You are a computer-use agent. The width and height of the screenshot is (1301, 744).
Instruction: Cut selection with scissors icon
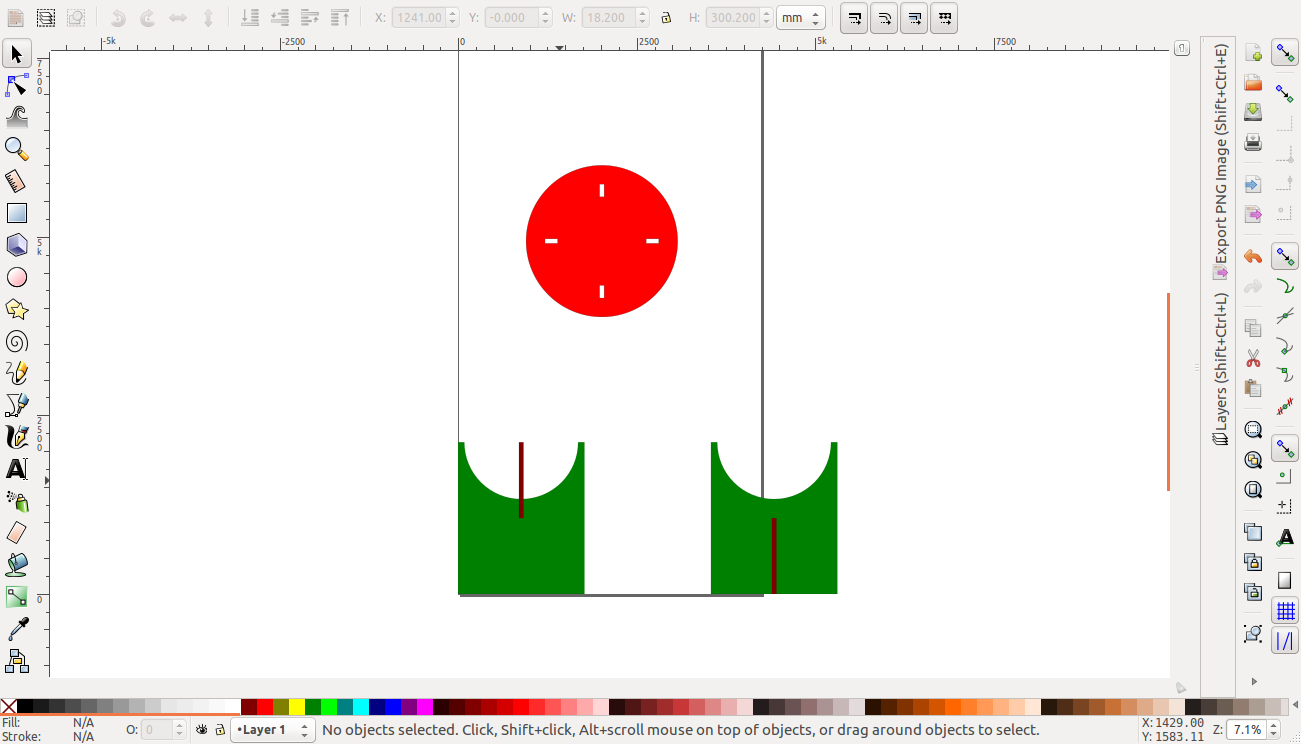(x=1253, y=358)
